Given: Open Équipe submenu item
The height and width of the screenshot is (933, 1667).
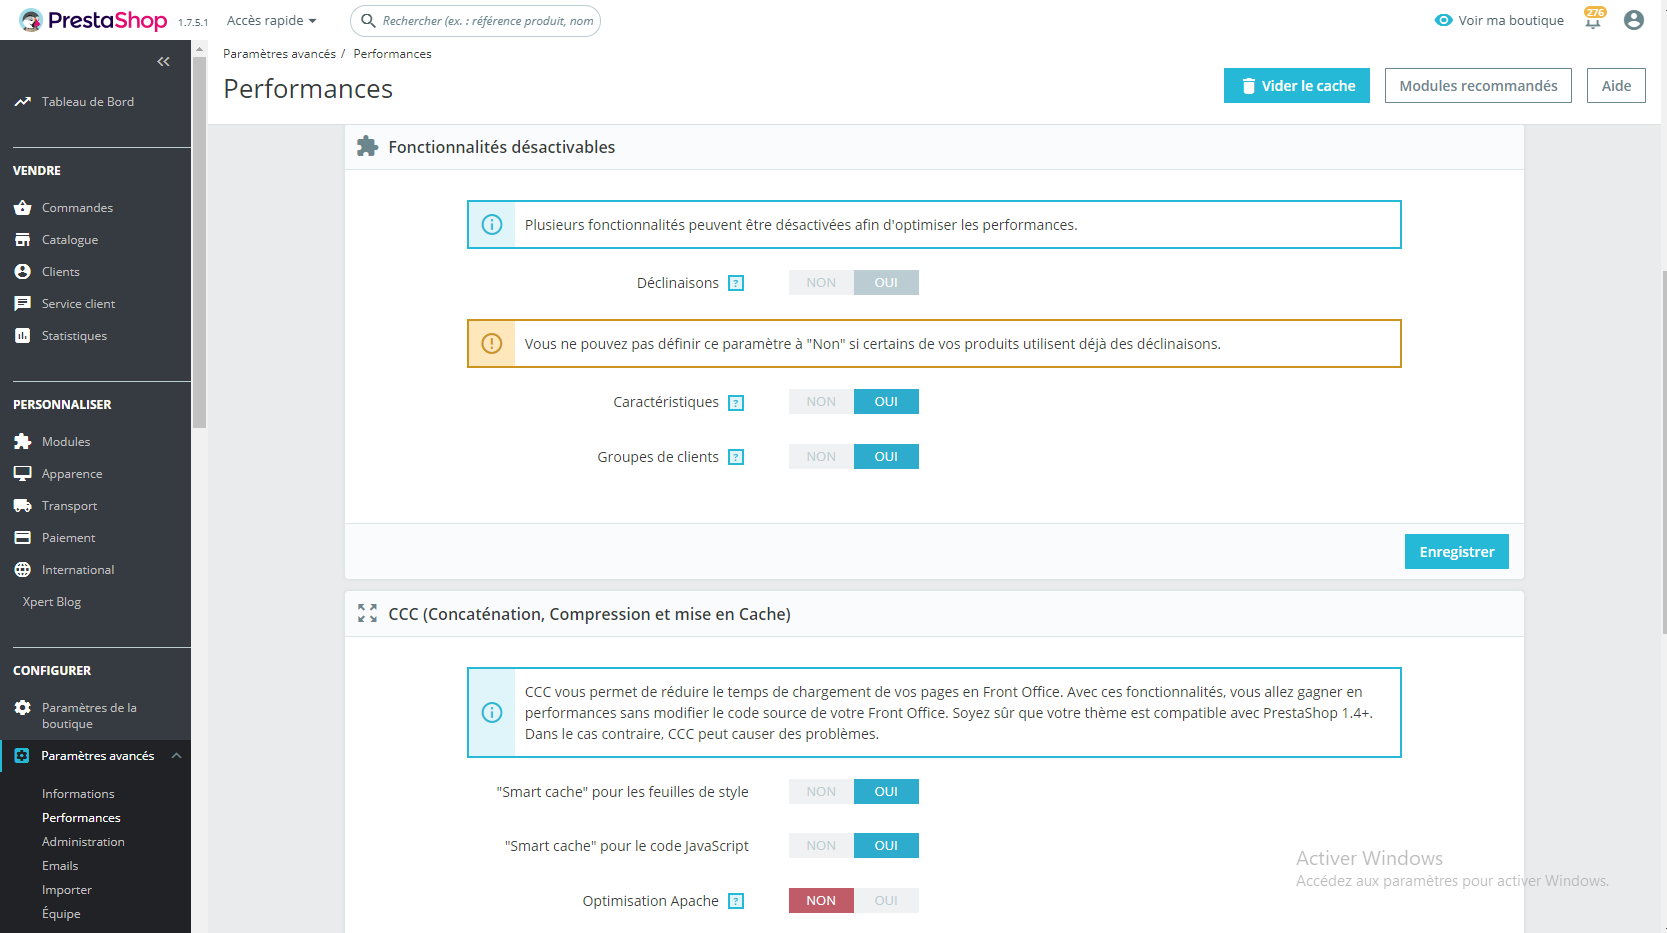Looking at the screenshot, I should pyautogui.click(x=61, y=914).
